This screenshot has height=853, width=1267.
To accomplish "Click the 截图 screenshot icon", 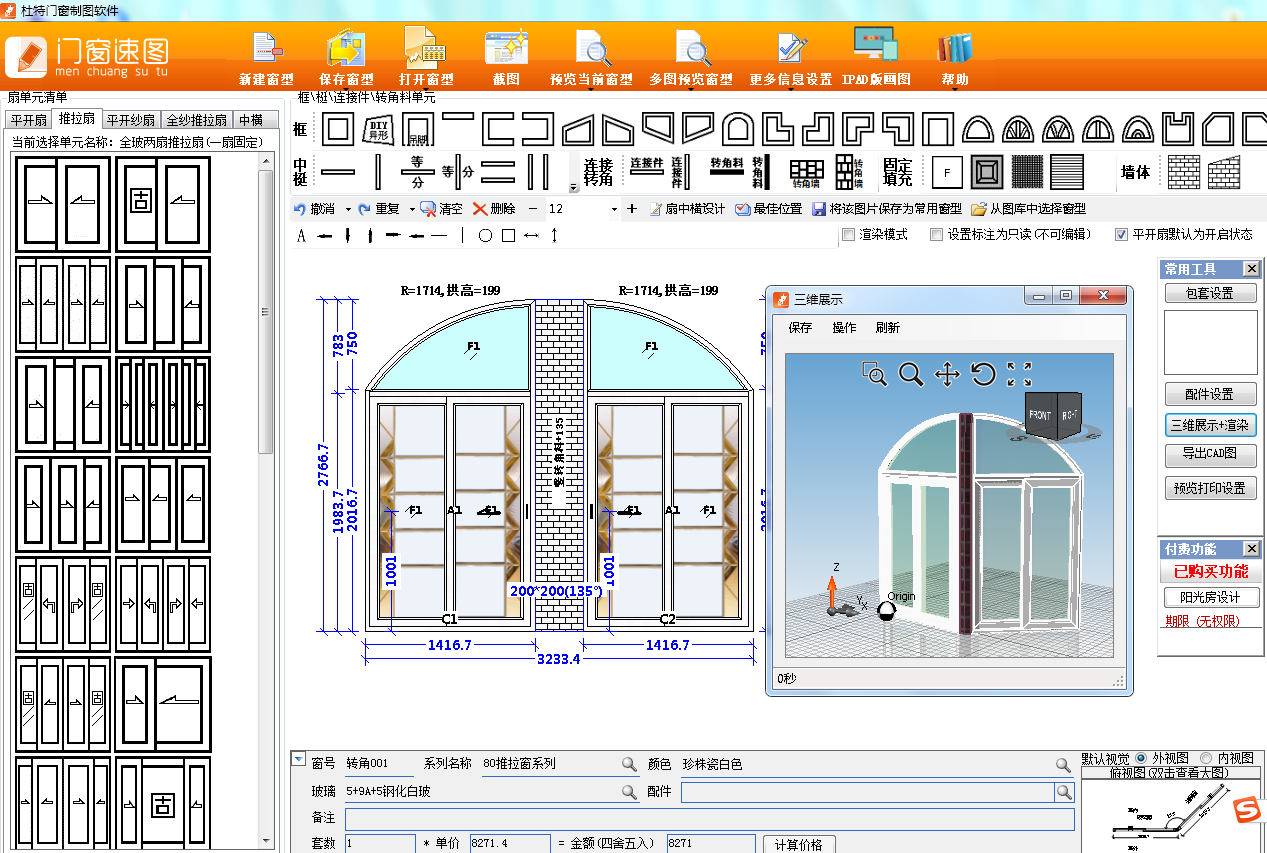I will click(x=506, y=49).
